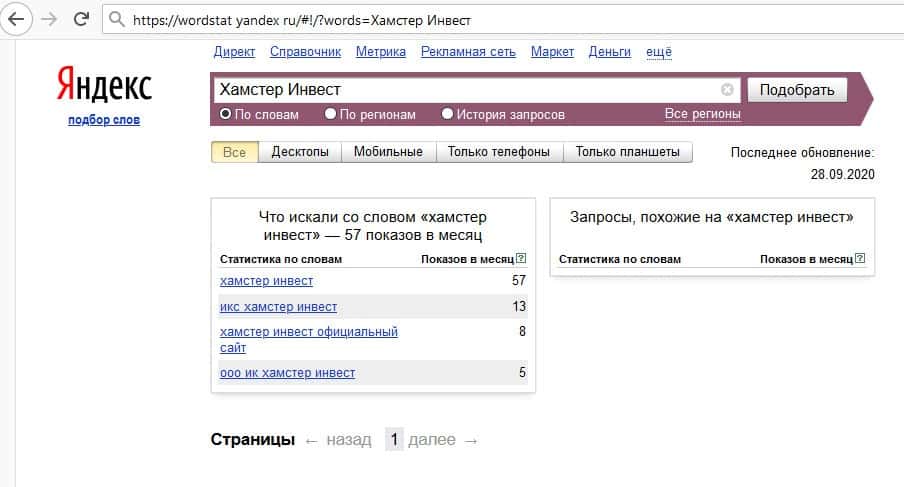The width and height of the screenshot is (904, 487).
Task: Click the browser forward arrow button
Action: click(x=49, y=19)
